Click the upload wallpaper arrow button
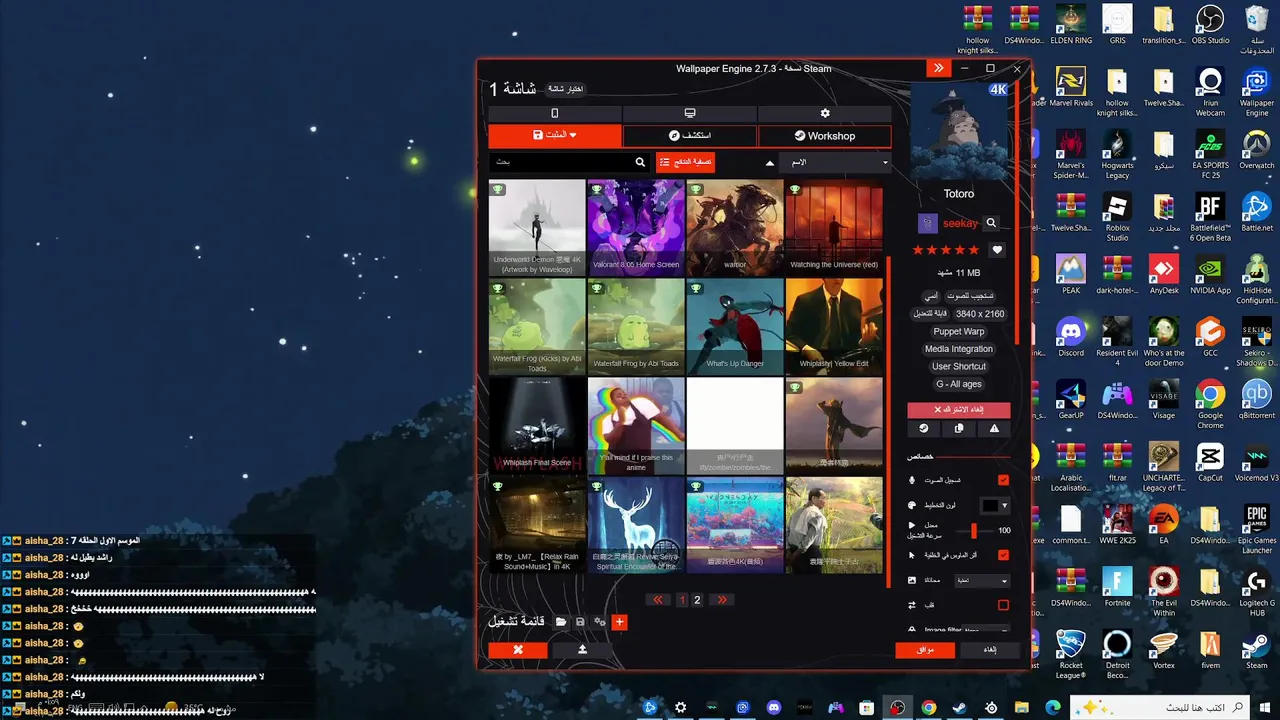Image resolution: width=1280 pixels, height=720 pixels. pyautogui.click(x=582, y=649)
